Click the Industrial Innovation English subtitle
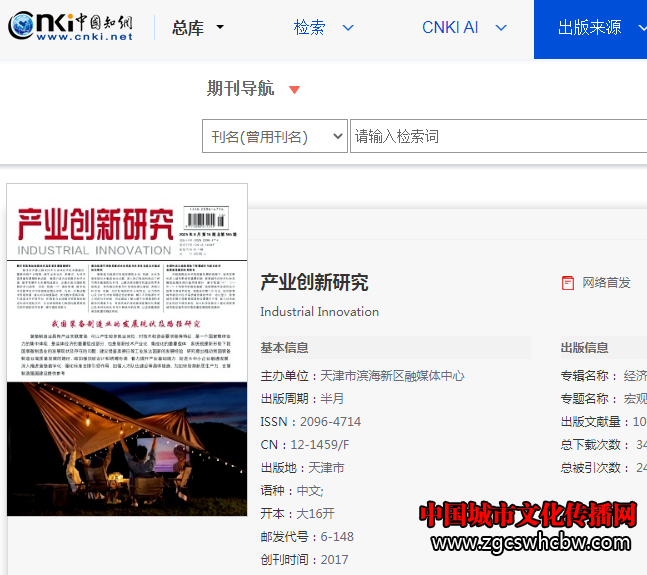The height and width of the screenshot is (575, 647). point(319,311)
